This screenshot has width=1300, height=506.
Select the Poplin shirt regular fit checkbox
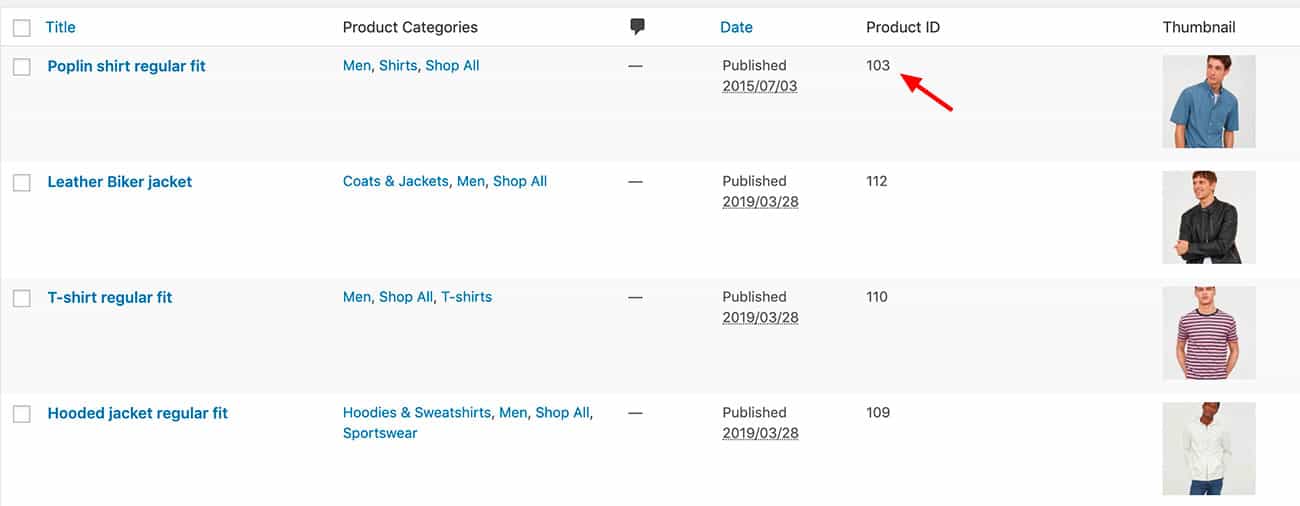22,67
